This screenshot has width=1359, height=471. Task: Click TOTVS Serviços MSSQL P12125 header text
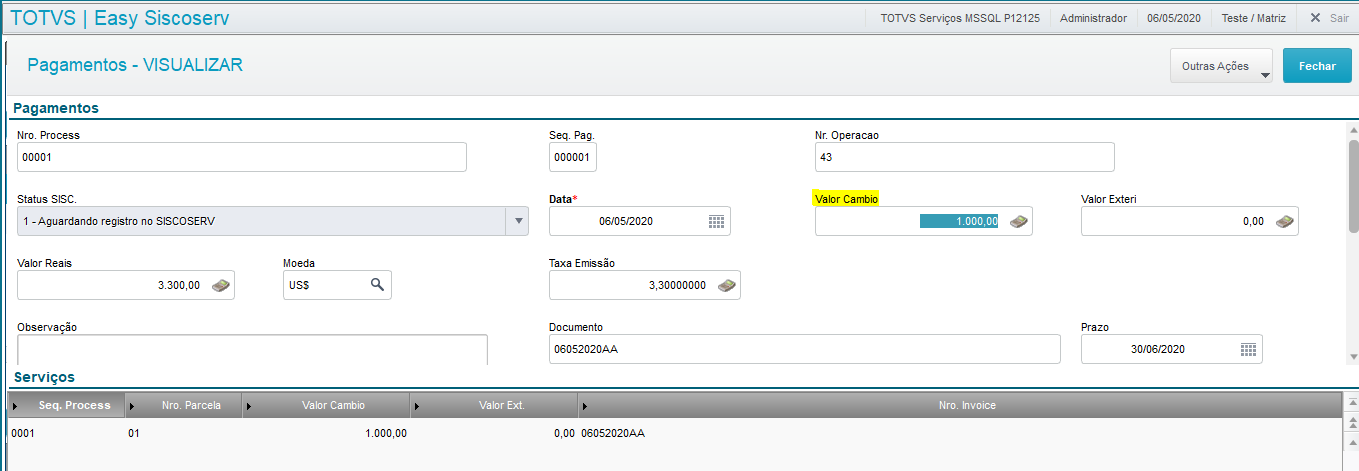[960, 18]
